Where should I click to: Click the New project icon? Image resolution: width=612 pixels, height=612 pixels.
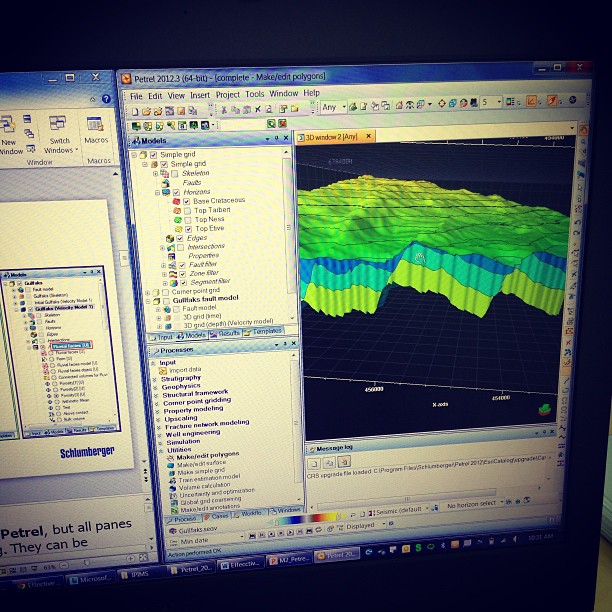135,112
